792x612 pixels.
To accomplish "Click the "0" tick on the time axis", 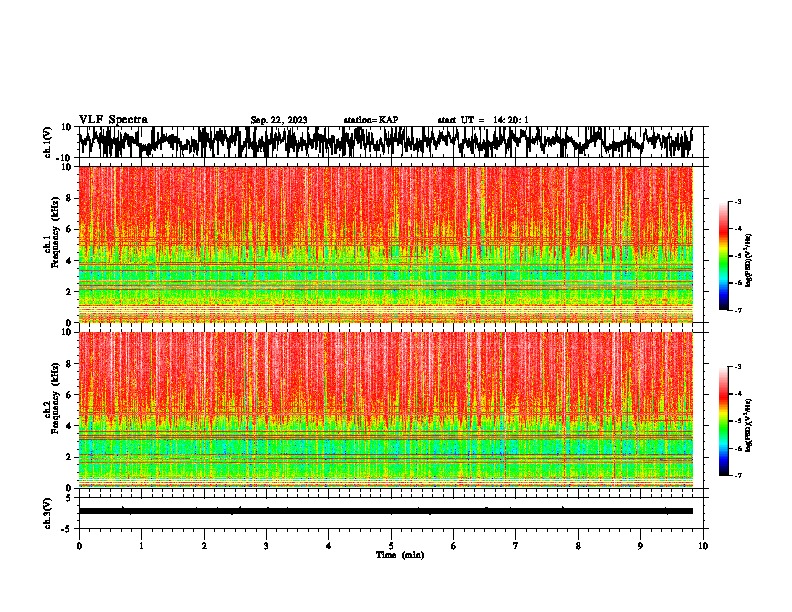I will pyautogui.click(x=79, y=546).
